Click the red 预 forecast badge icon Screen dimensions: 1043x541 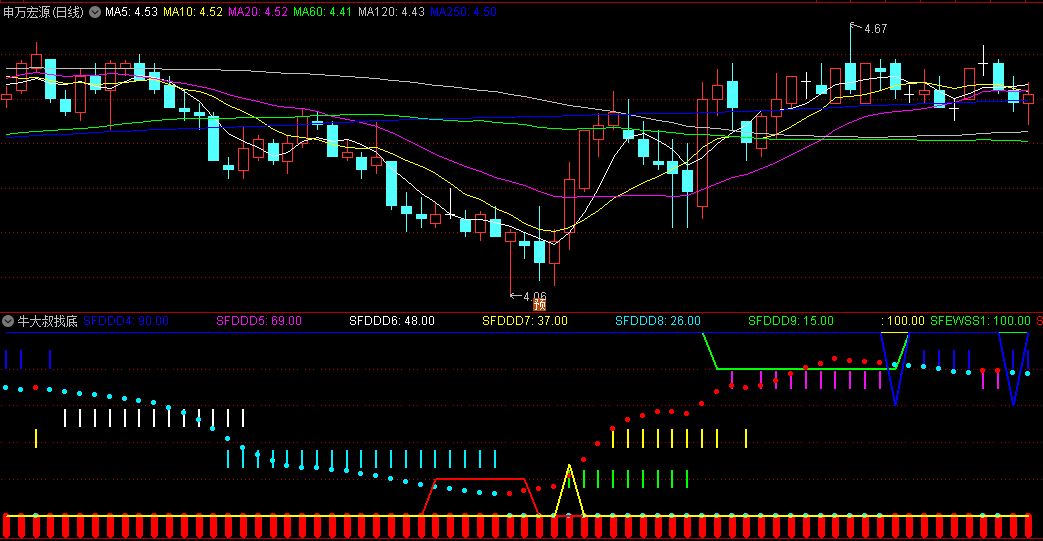(x=539, y=305)
